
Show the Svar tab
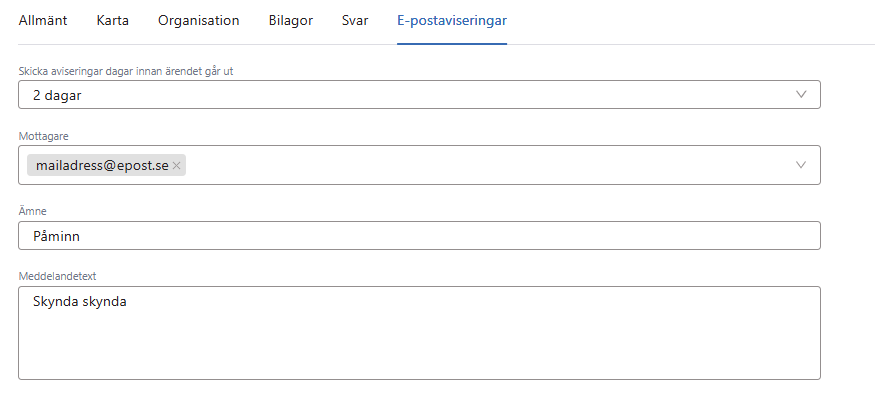pos(354,20)
